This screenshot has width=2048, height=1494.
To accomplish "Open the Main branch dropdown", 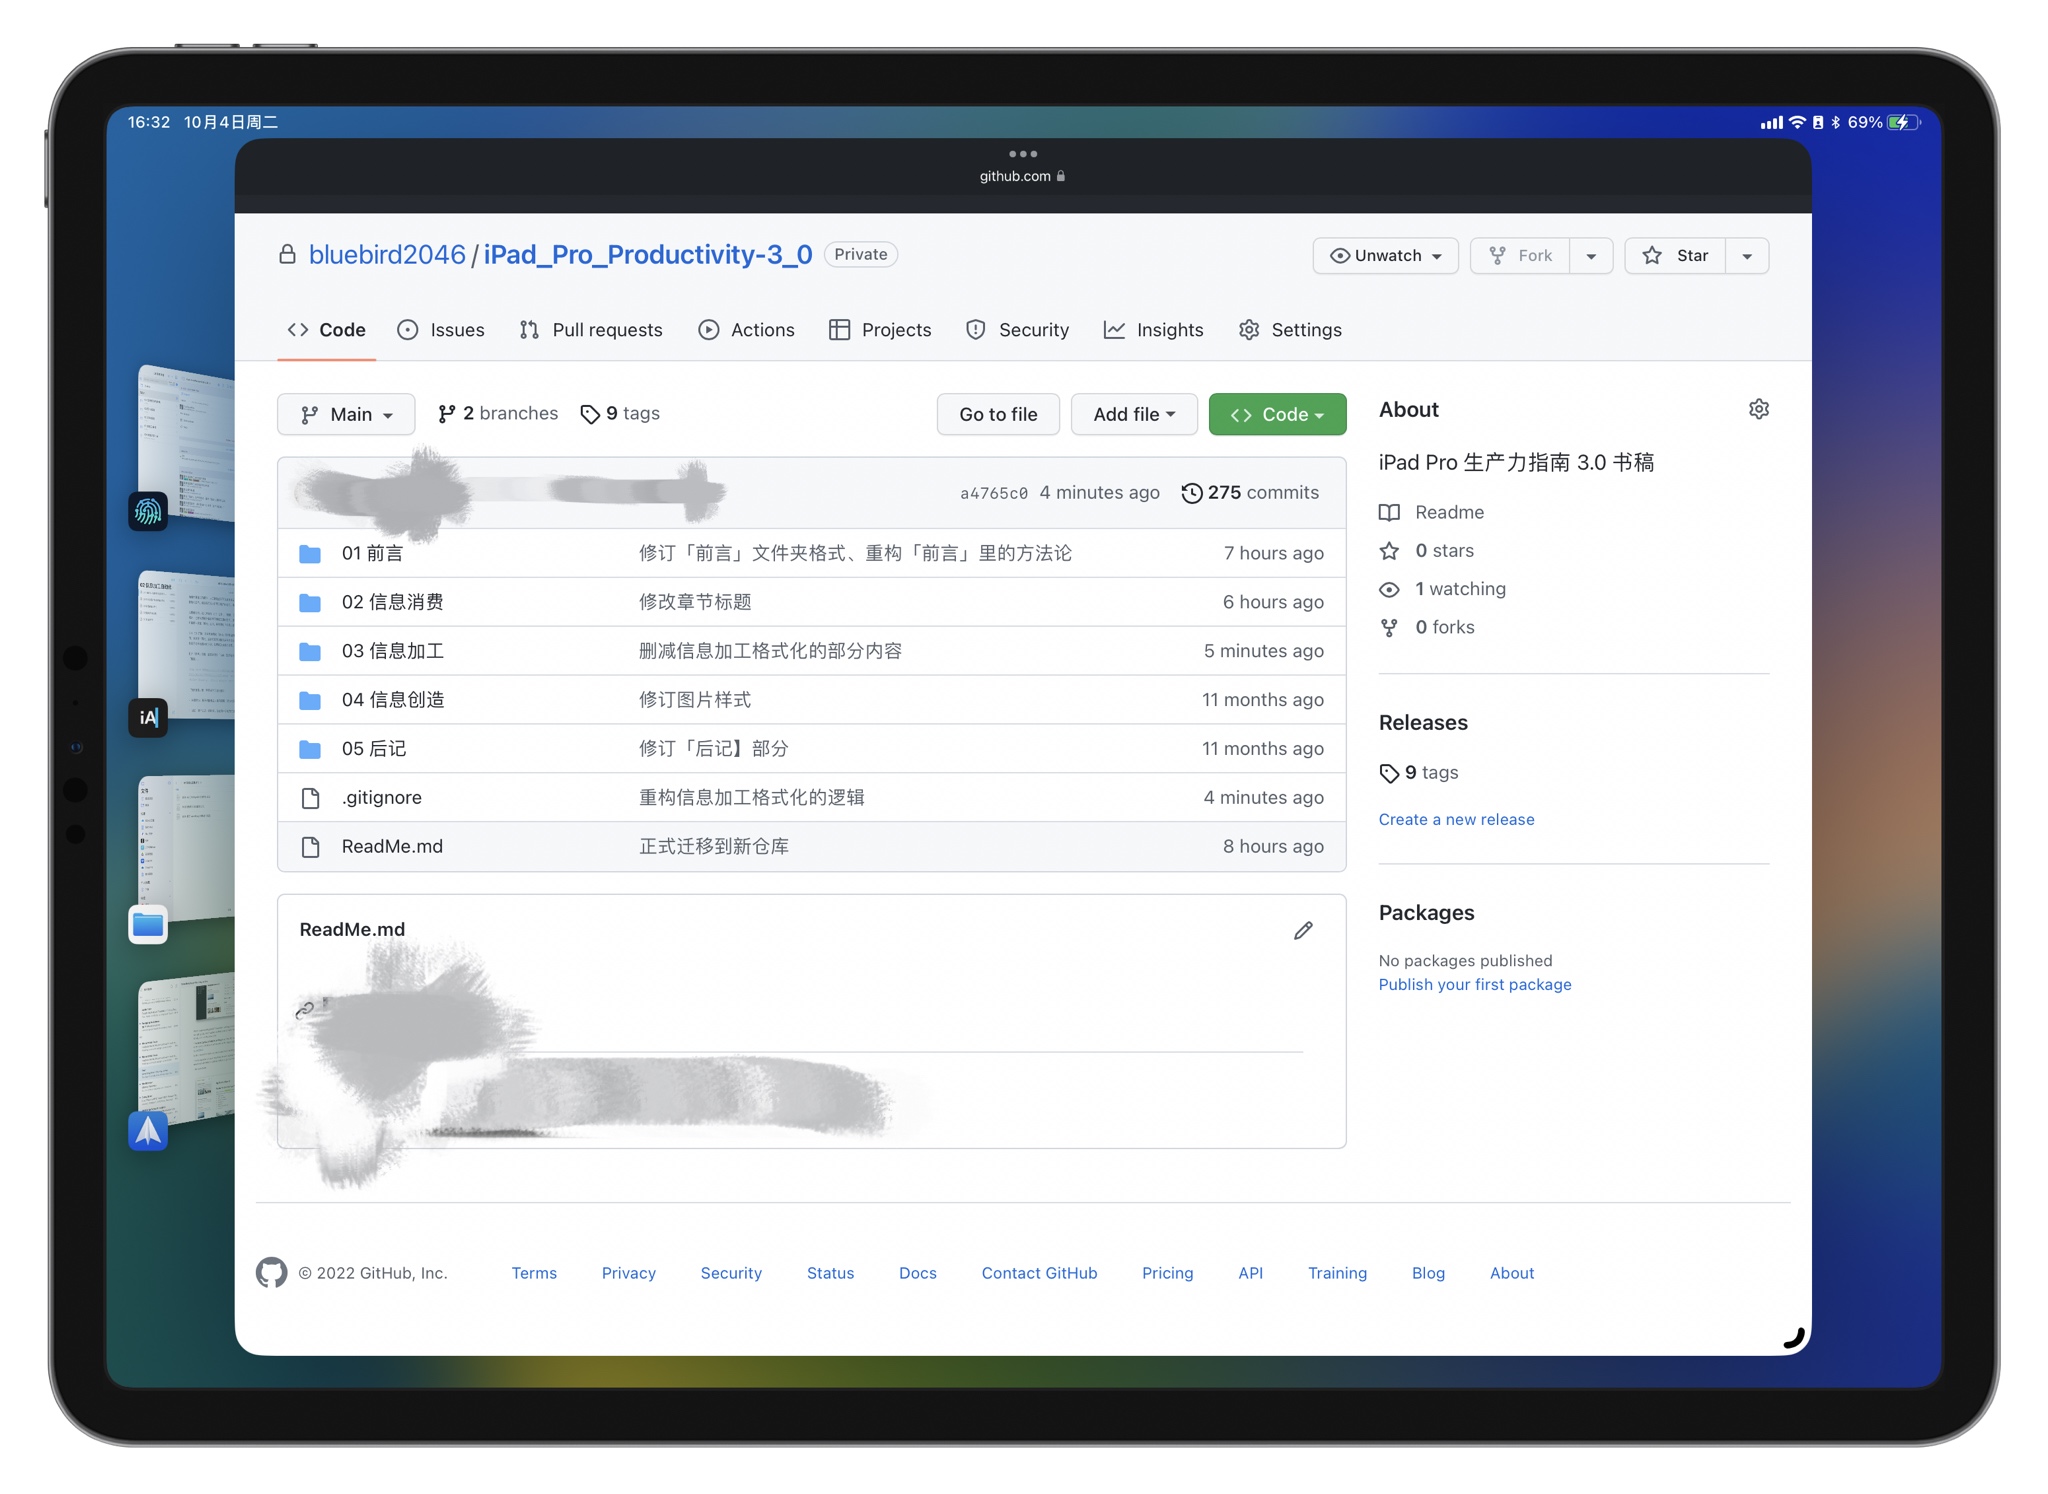I will (x=346, y=413).
